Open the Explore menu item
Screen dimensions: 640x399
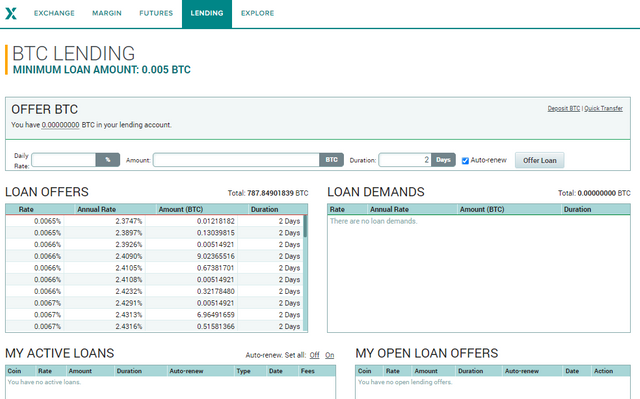[x=258, y=13]
